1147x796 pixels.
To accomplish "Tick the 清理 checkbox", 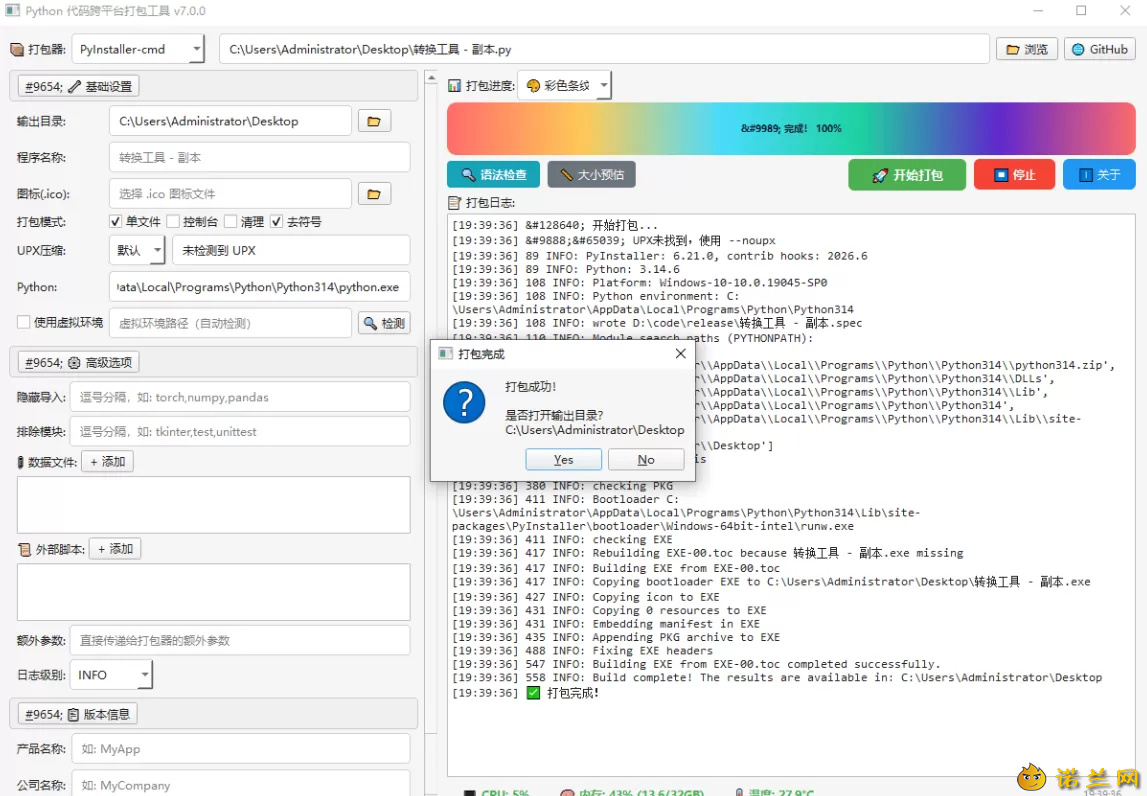I will [230, 222].
